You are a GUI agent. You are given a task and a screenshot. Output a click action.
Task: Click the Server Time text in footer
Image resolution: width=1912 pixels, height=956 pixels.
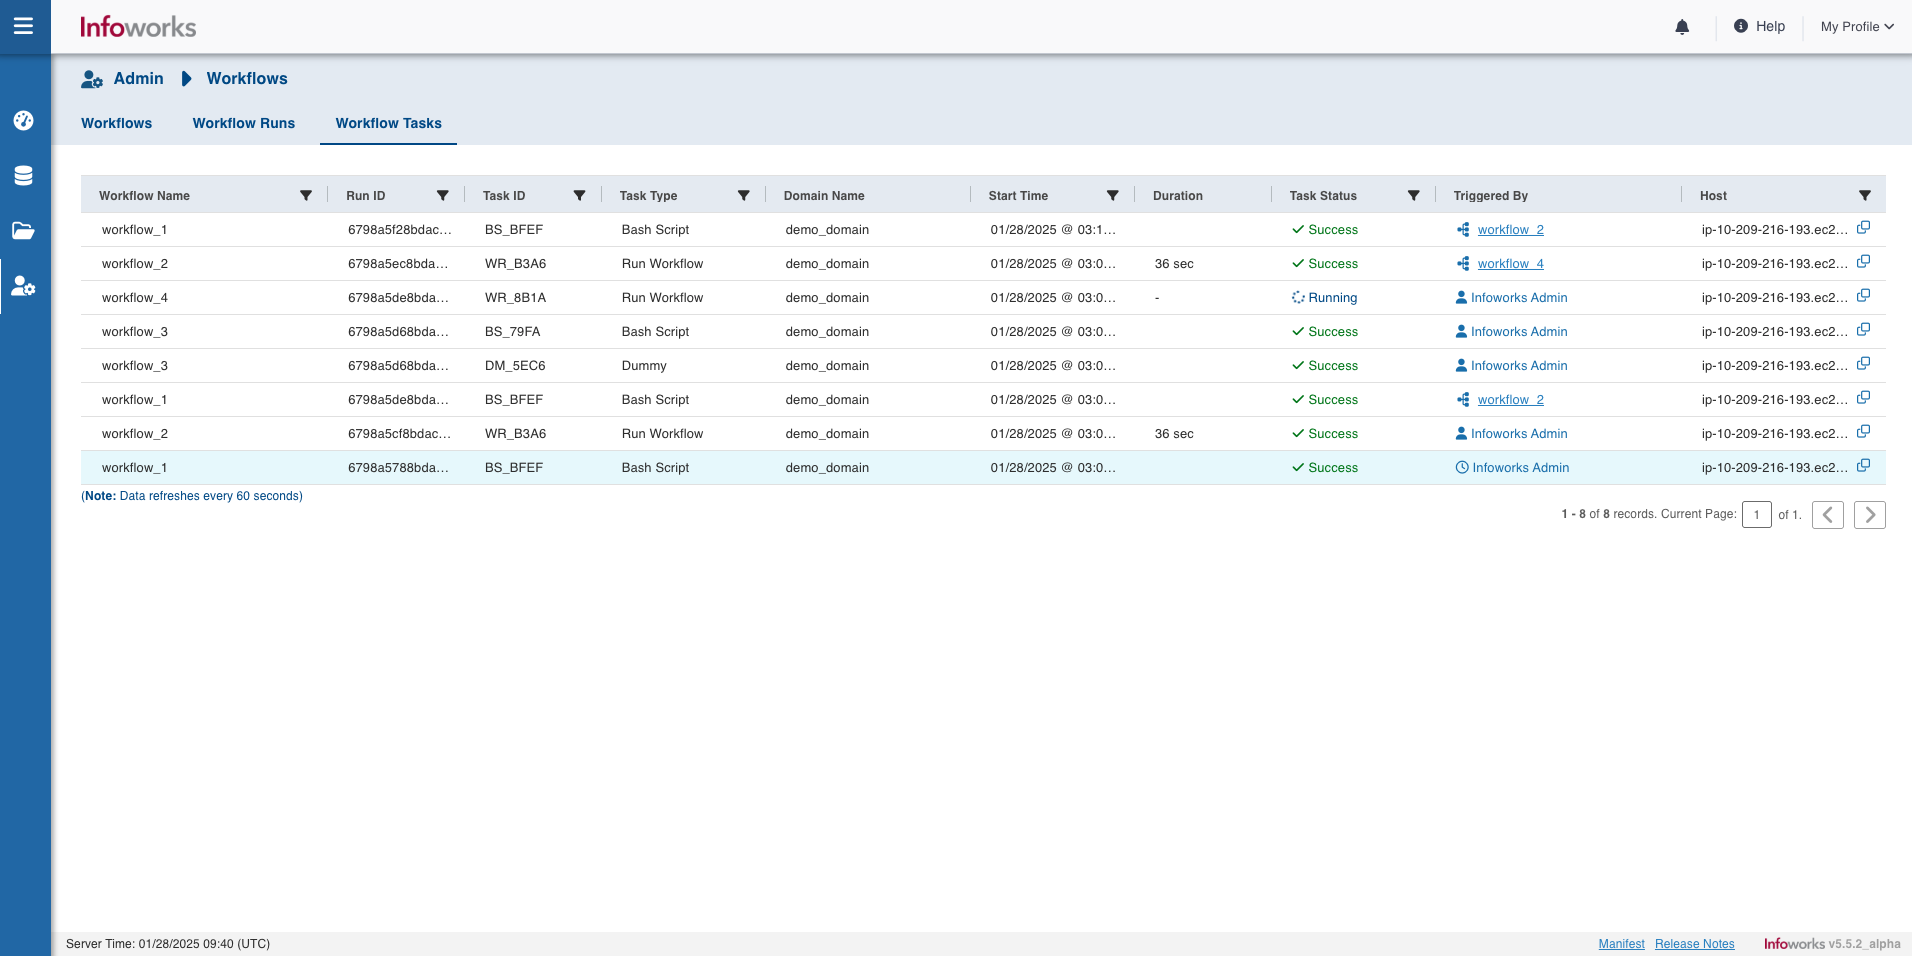tap(168, 944)
